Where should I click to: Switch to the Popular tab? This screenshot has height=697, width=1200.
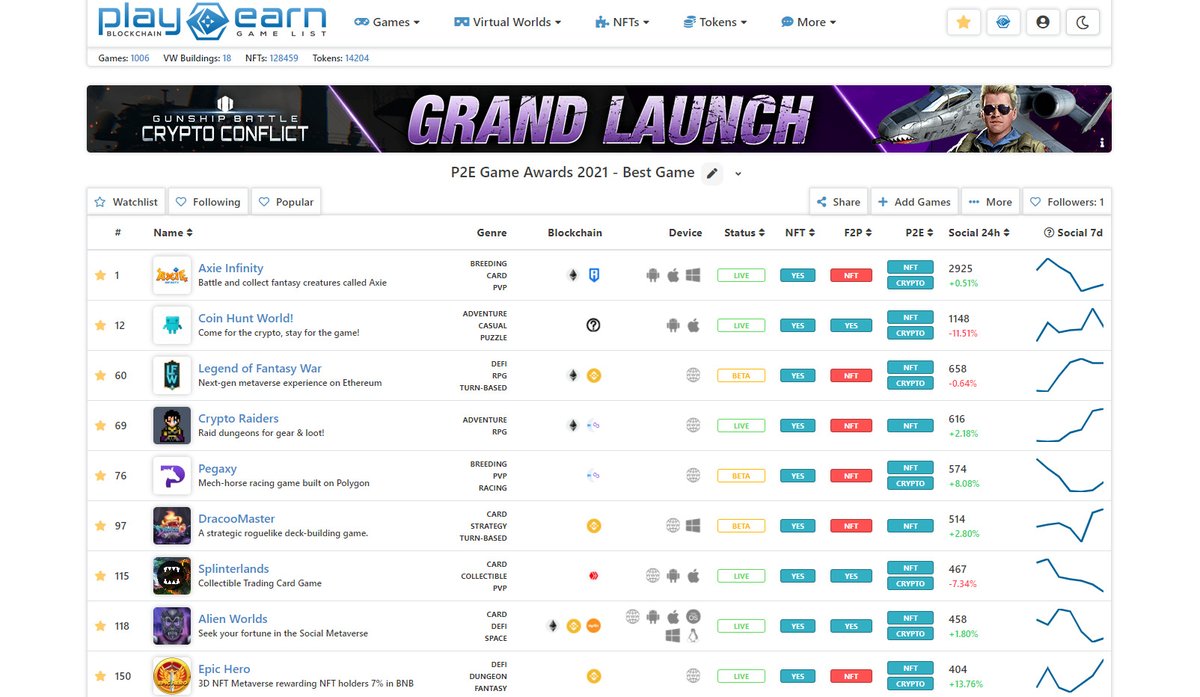[286, 202]
